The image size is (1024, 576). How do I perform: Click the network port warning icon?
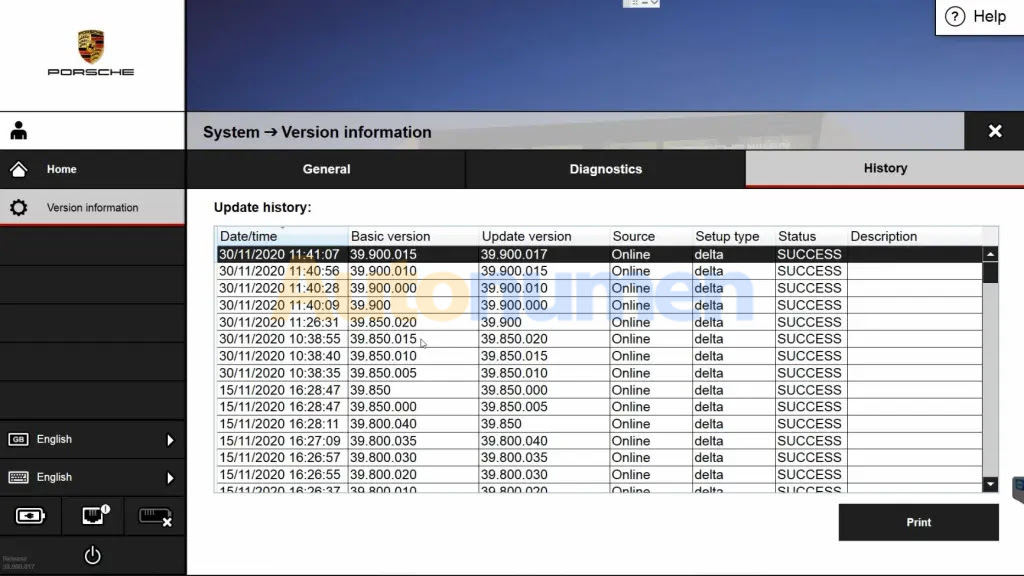(92, 516)
